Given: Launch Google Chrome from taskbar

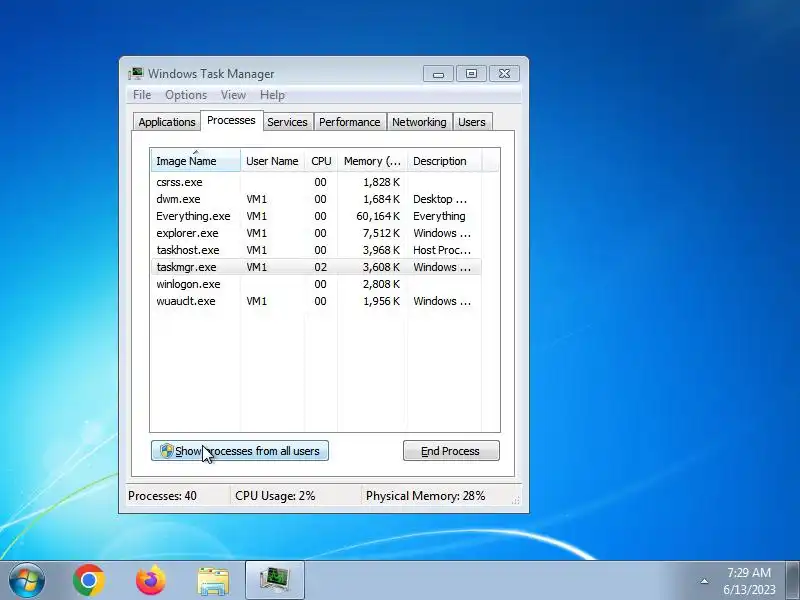Looking at the screenshot, I should coord(89,581).
